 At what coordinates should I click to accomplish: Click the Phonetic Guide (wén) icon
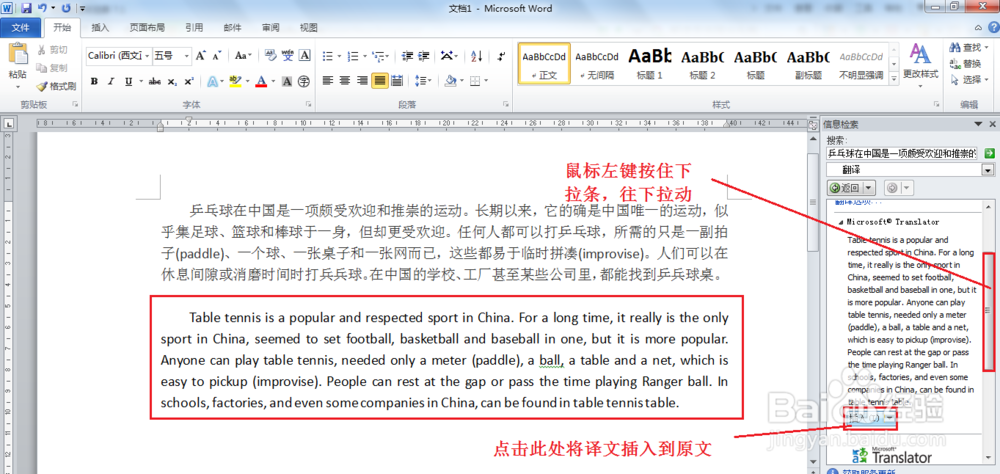(288, 56)
